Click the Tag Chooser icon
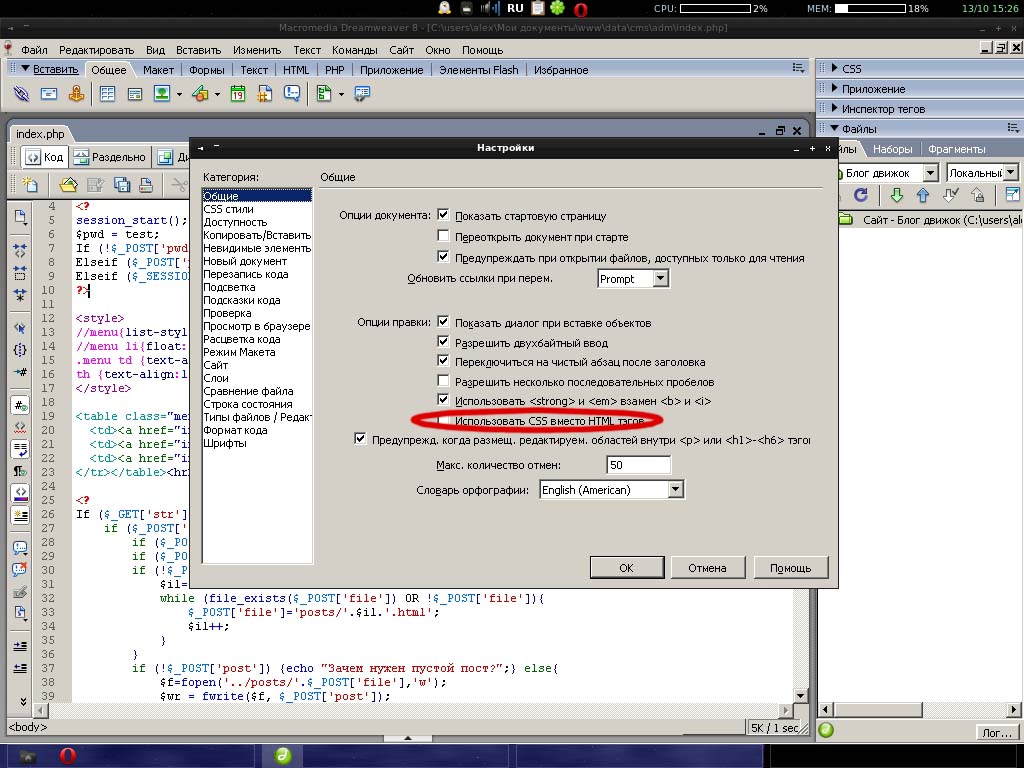This screenshot has height=768, width=1024. click(362, 94)
